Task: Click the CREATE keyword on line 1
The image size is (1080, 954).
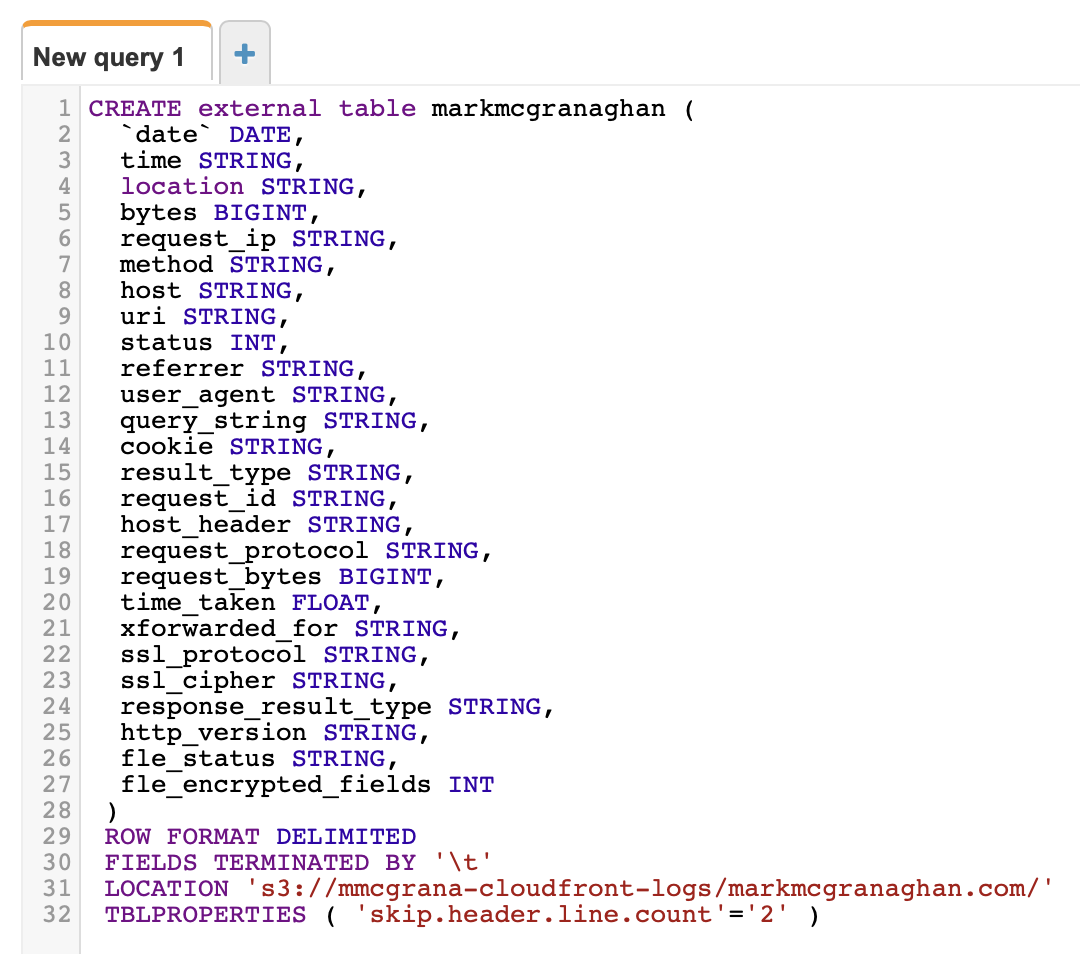Action: tap(135, 108)
